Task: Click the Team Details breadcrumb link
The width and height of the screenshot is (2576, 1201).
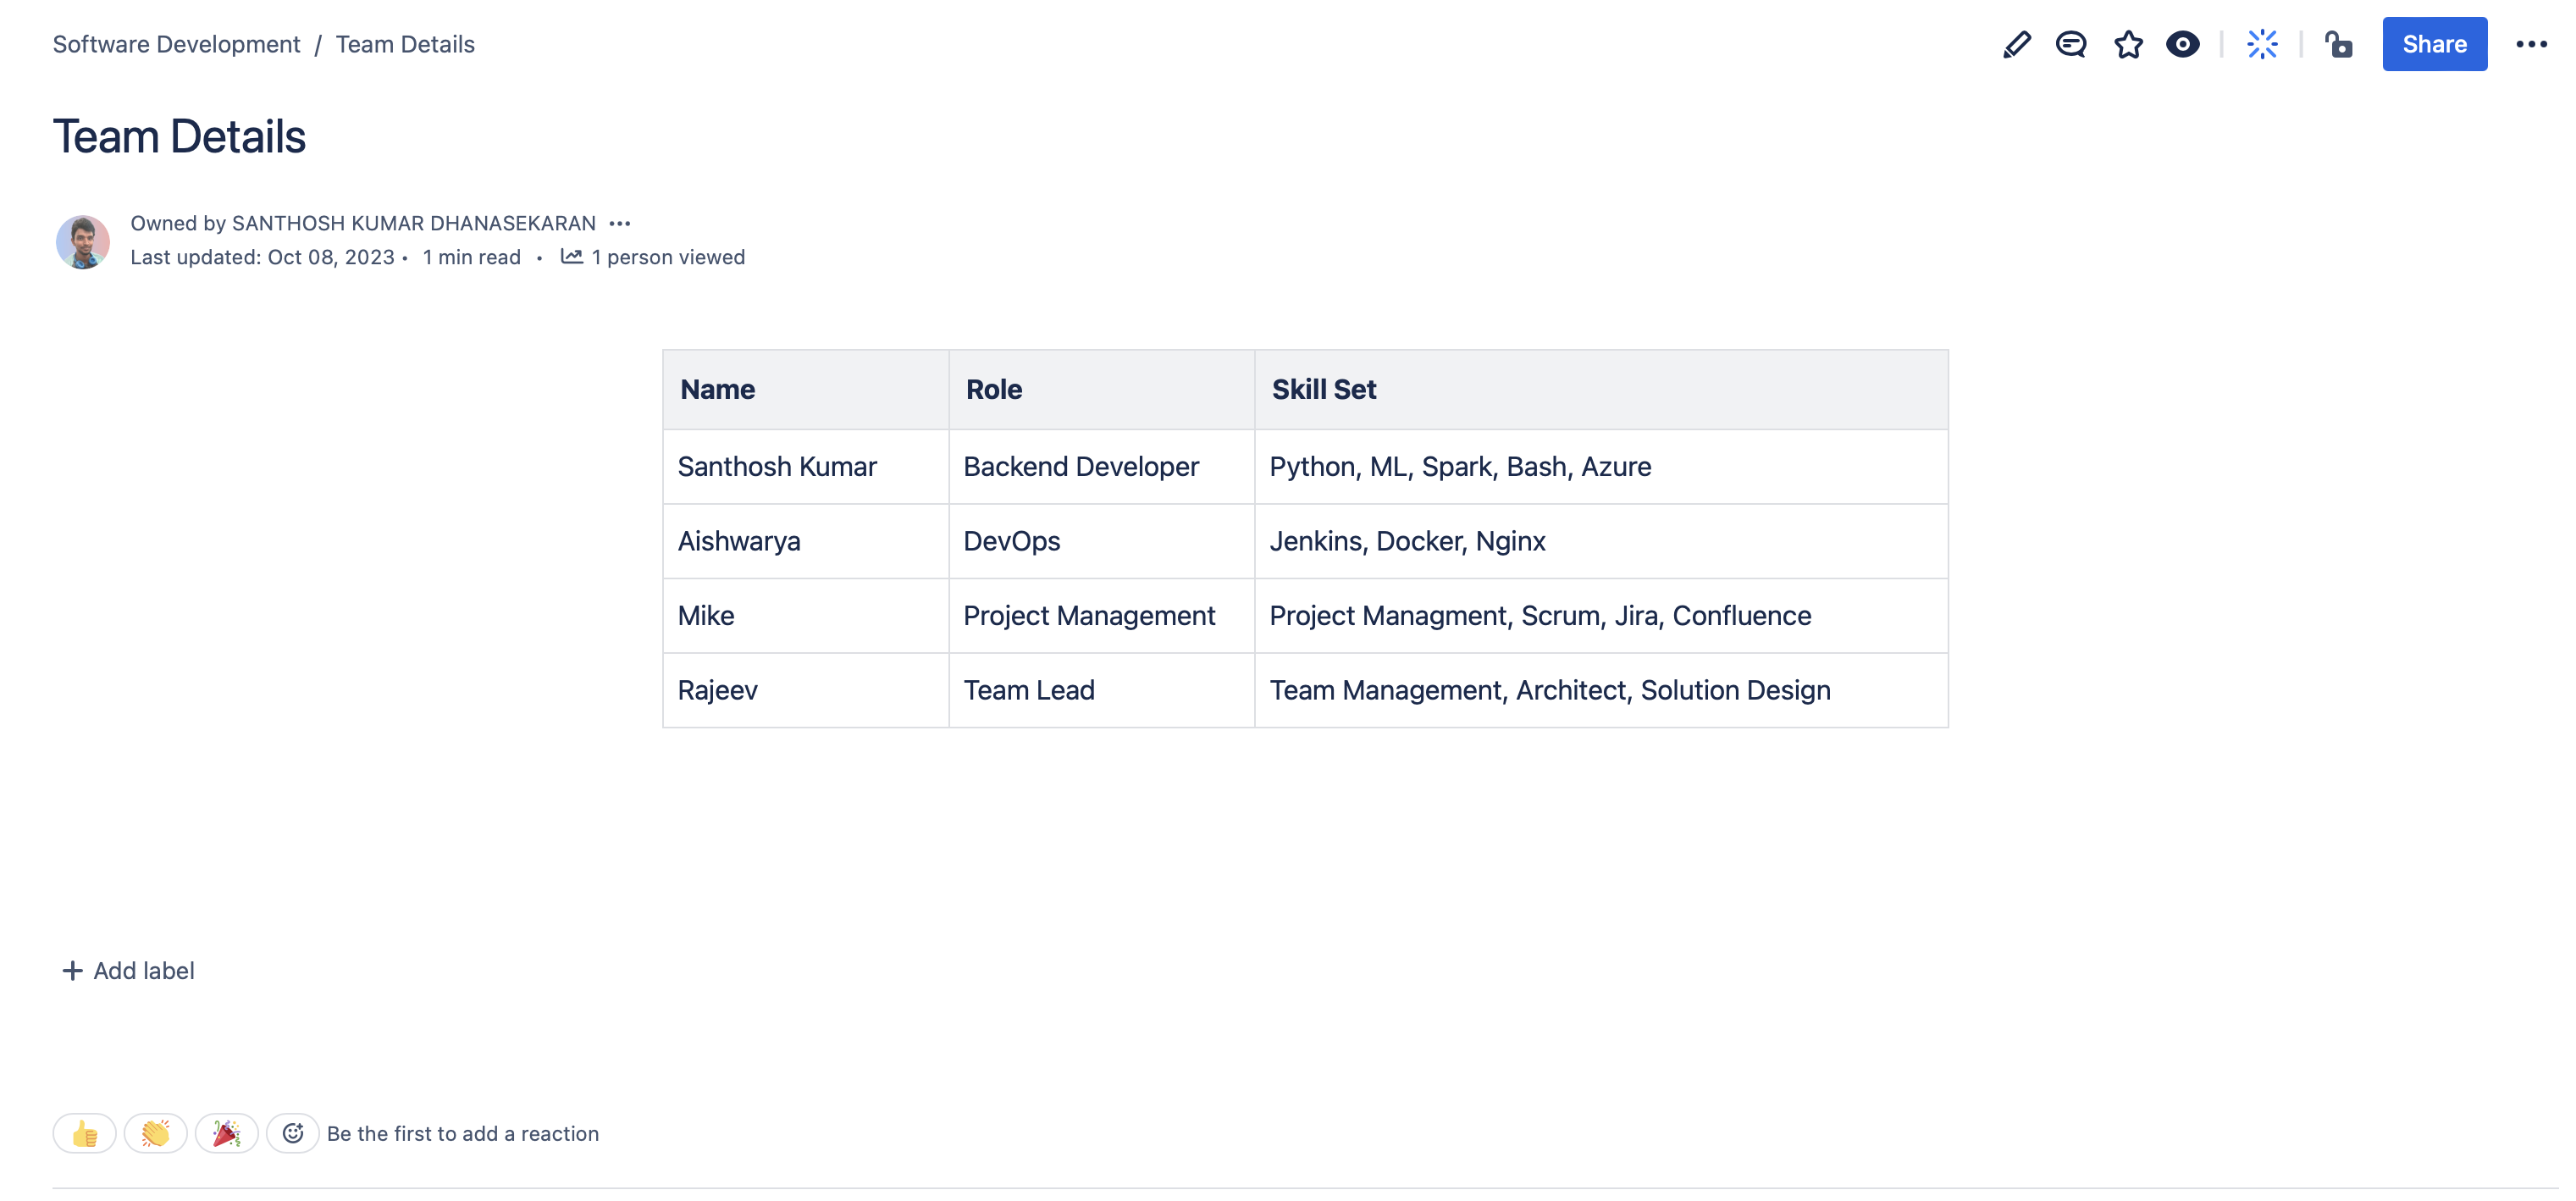Action: [404, 44]
